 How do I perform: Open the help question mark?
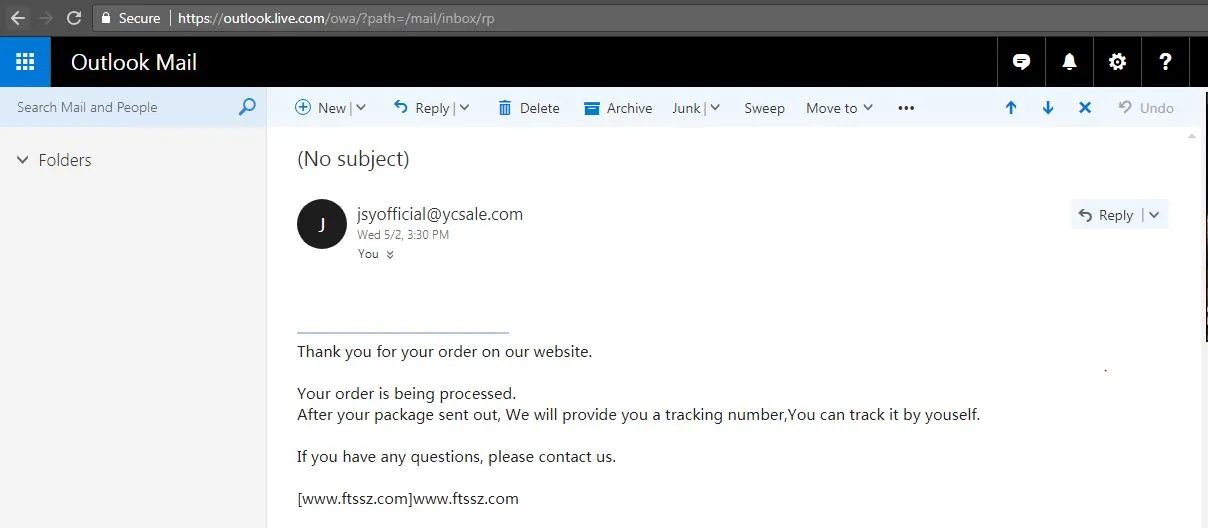[x=1165, y=62]
